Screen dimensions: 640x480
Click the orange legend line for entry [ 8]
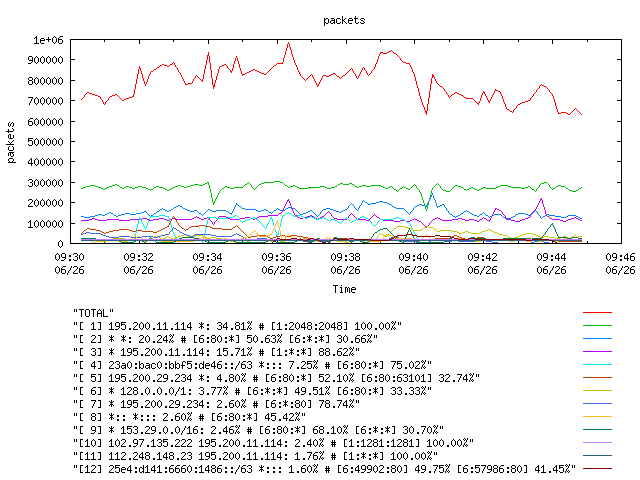click(598, 417)
